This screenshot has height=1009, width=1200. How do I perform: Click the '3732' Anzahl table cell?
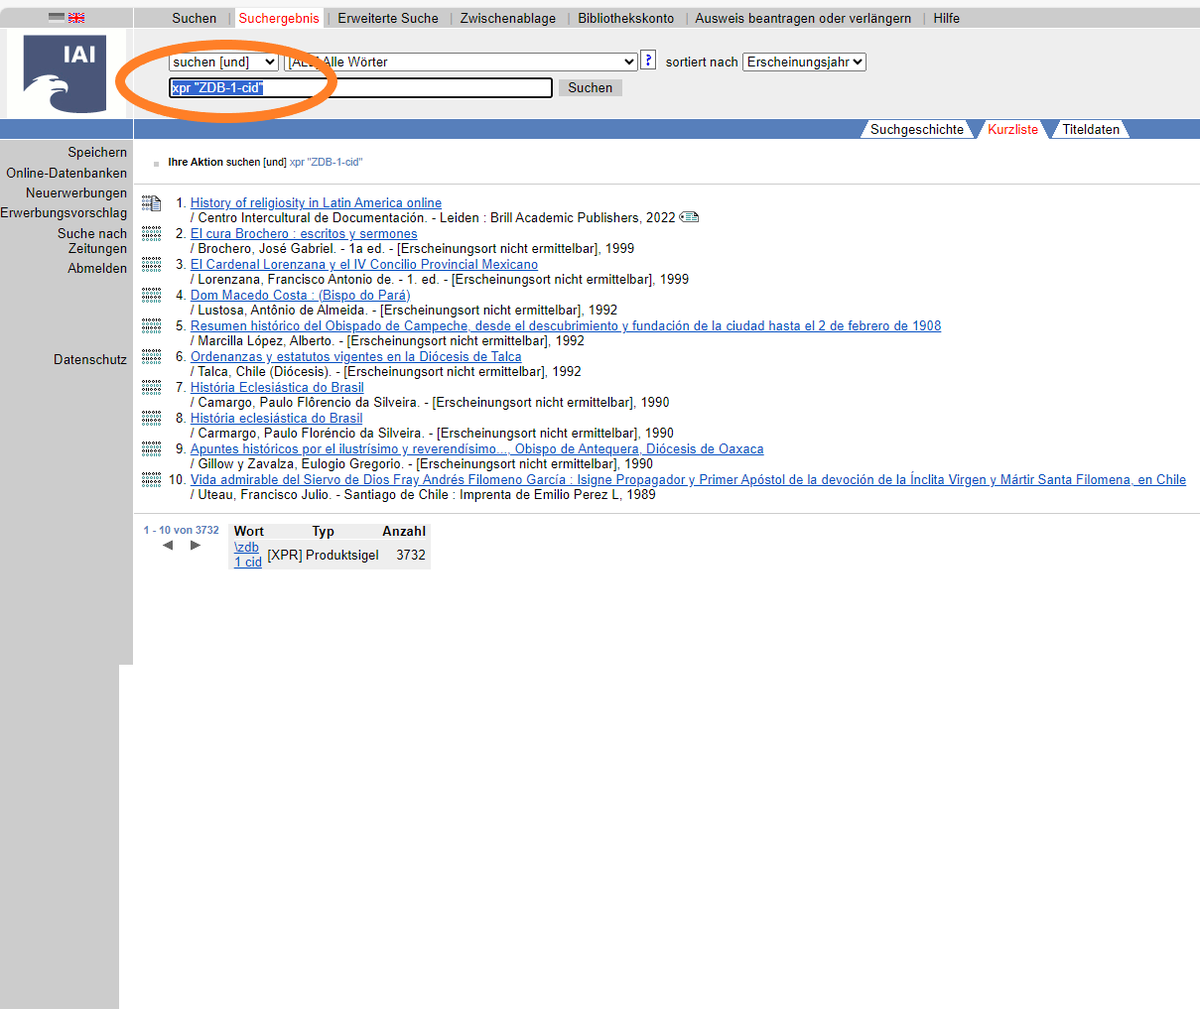(x=411, y=555)
